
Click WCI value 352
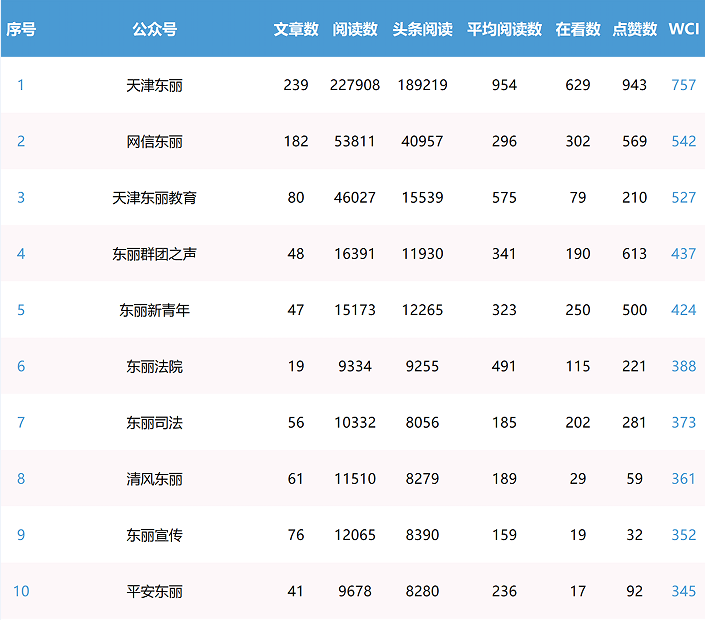(684, 535)
